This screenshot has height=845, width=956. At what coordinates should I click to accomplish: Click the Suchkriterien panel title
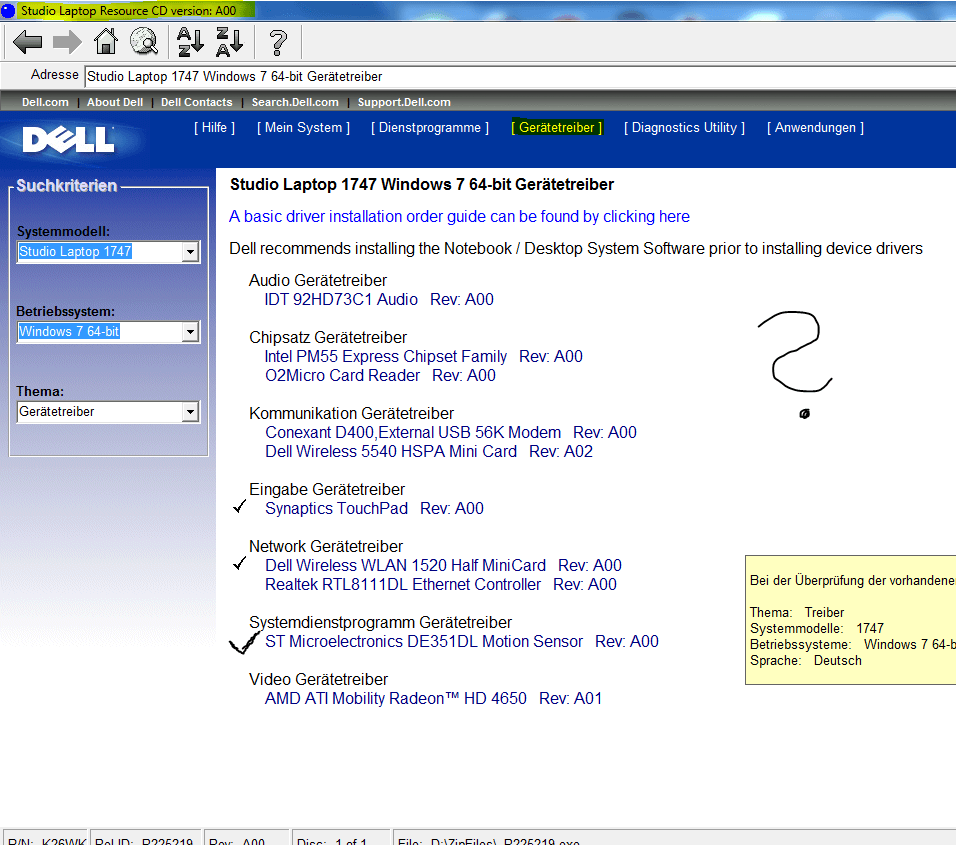pyautogui.click(x=66, y=186)
